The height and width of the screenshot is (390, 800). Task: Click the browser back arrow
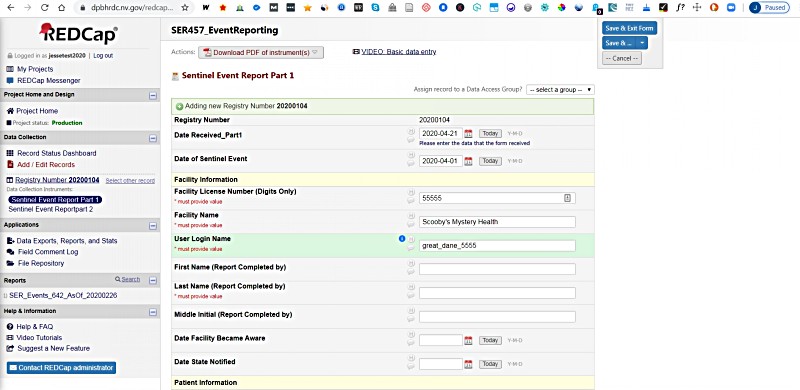12,8
